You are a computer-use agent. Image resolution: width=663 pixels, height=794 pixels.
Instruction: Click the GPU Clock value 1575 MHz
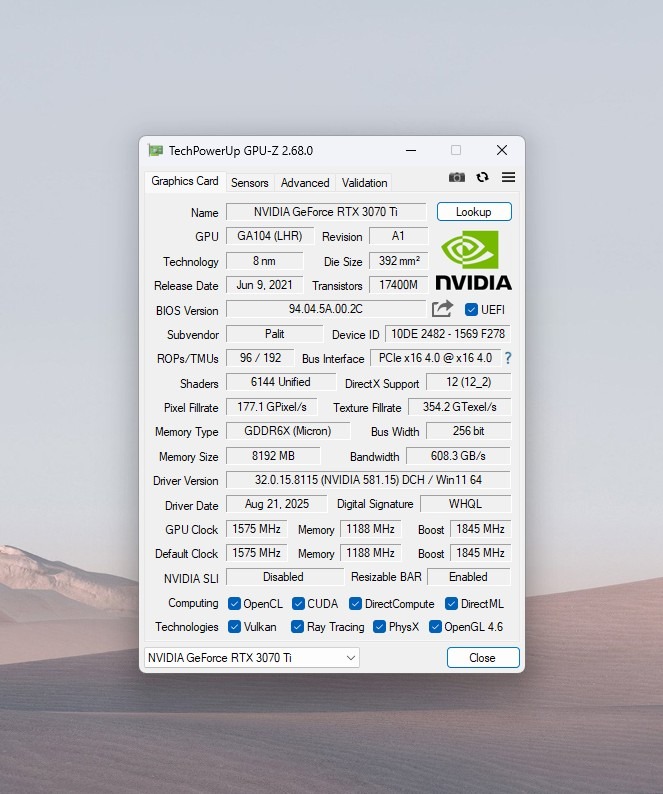pos(256,529)
